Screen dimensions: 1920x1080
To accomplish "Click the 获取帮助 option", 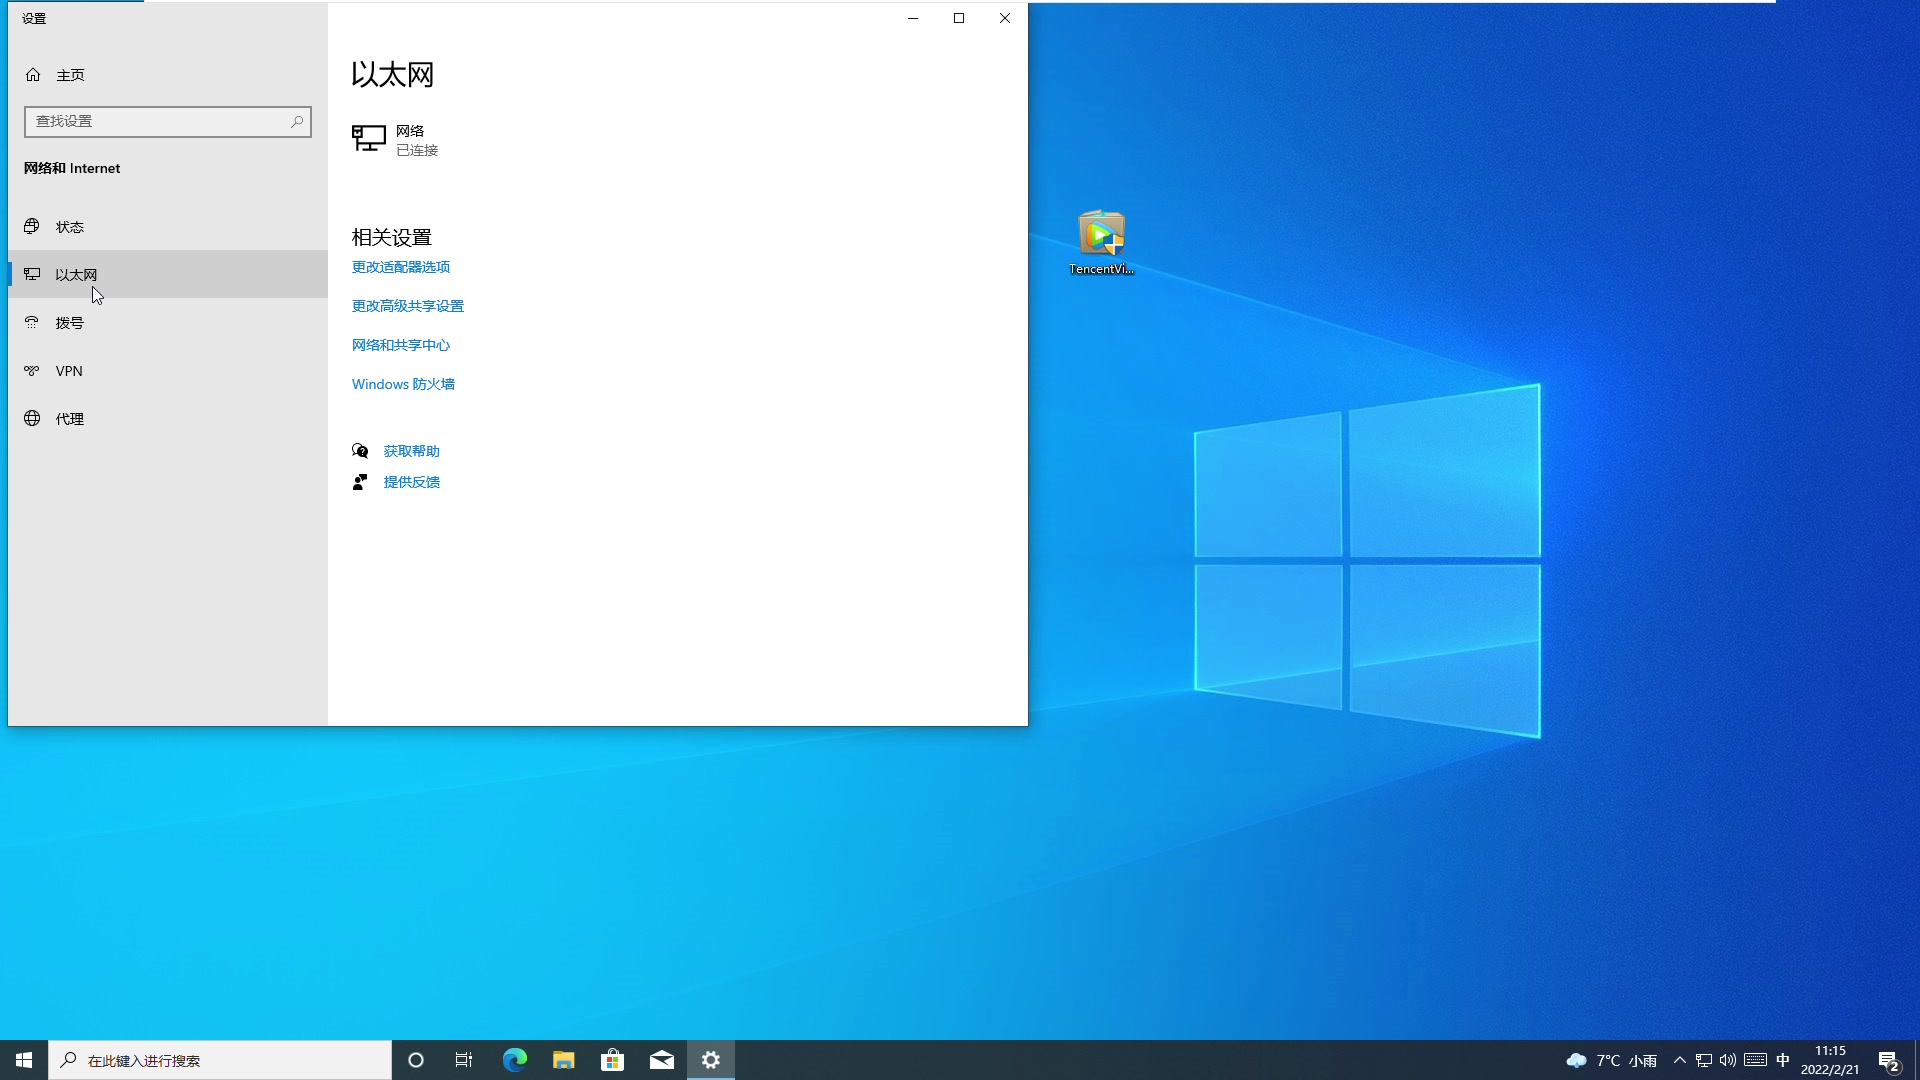I will pos(411,450).
